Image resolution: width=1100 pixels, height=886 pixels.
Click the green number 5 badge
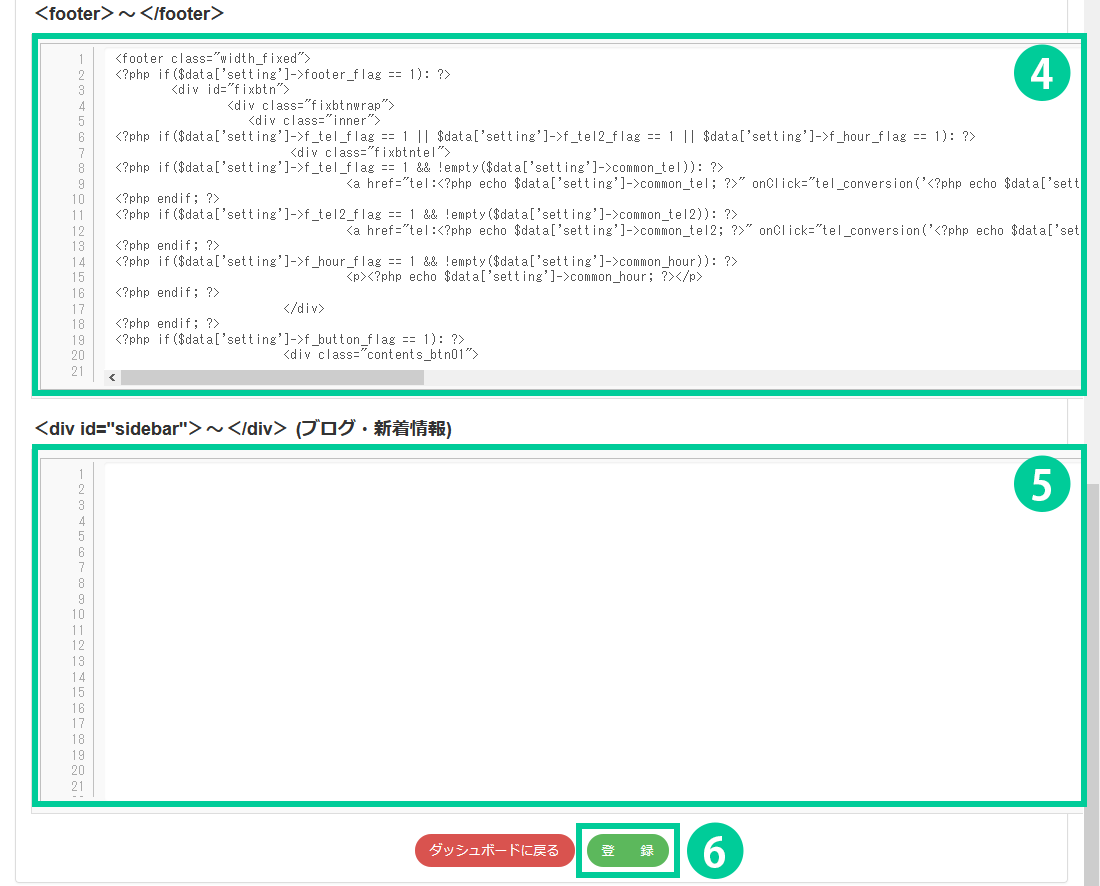tap(1042, 484)
